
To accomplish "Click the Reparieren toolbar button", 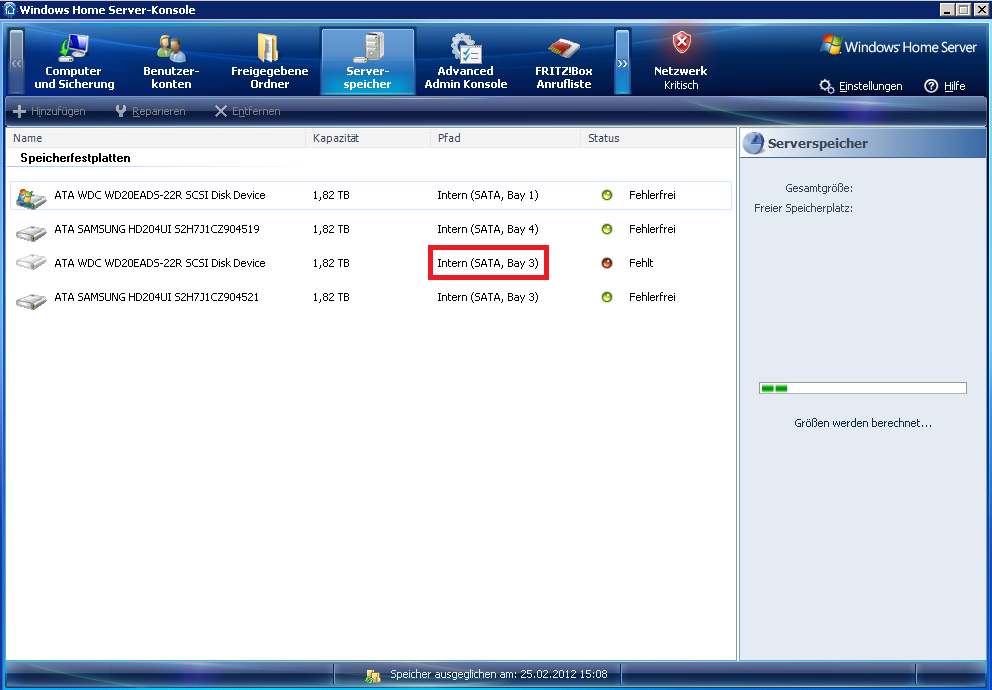I will pos(150,111).
